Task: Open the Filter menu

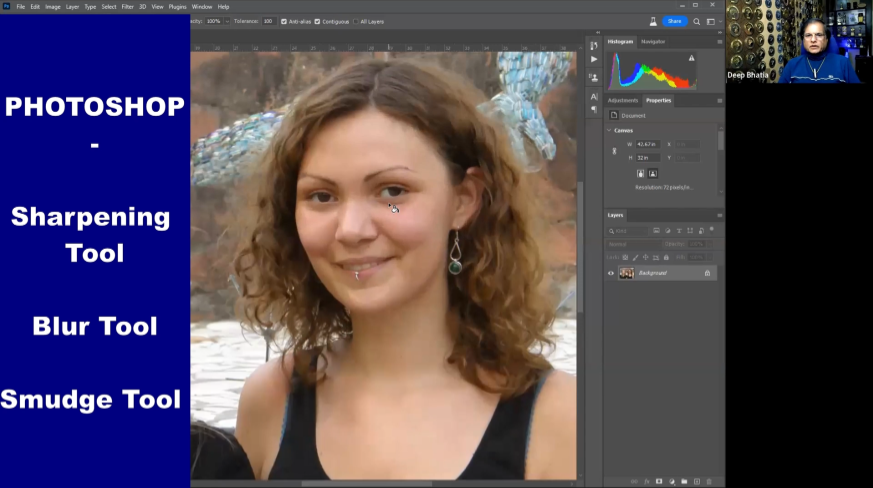Action: [127, 6]
